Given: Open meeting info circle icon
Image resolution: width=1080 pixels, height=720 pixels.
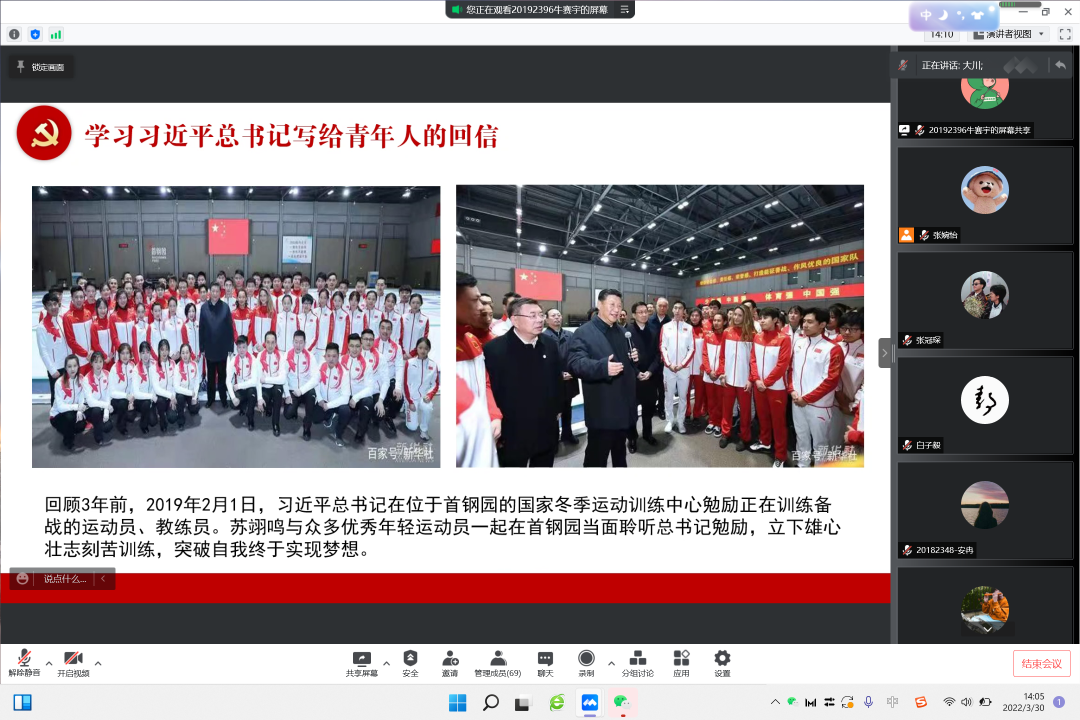Looking at the screenshot, I should 14,34.
